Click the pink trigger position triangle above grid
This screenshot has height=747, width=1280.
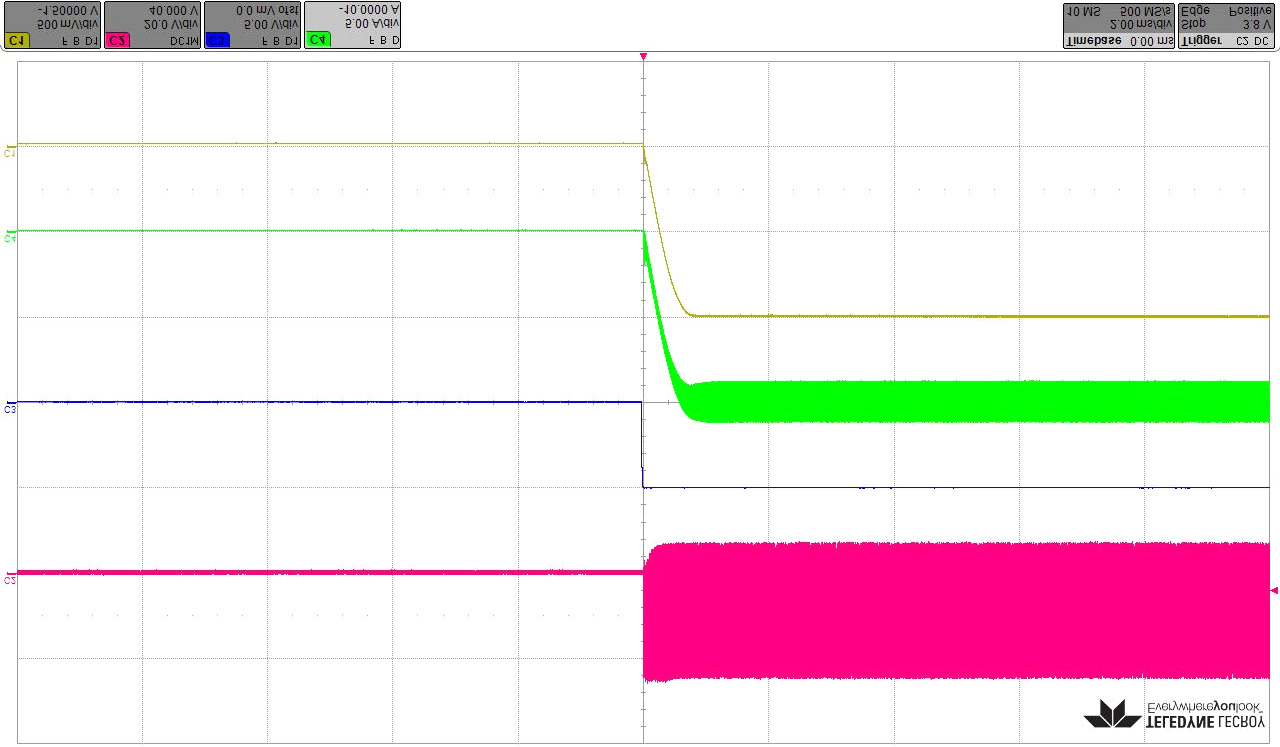[x=643, y=57]
